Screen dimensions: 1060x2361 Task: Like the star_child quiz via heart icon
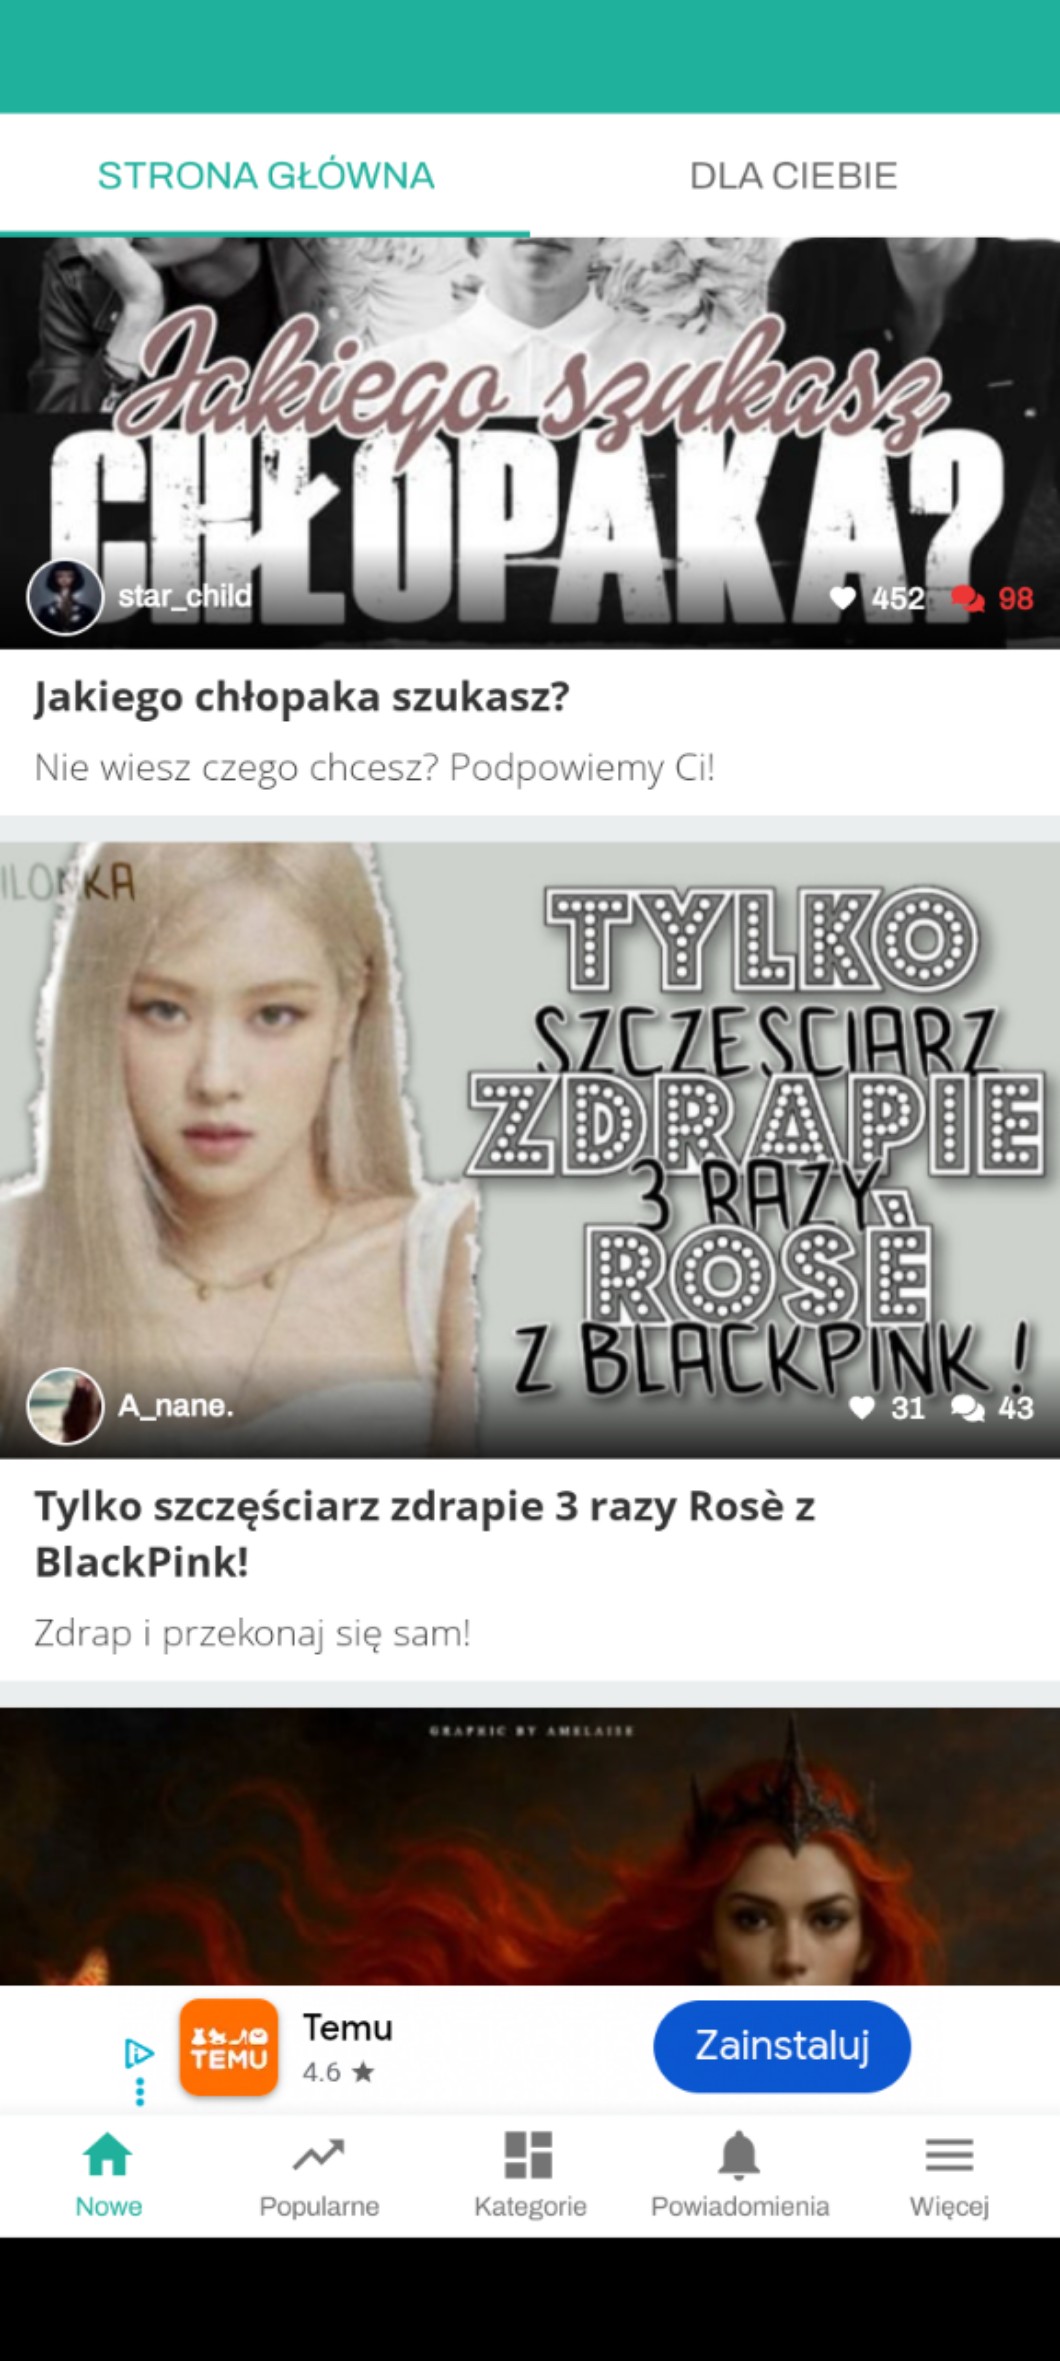[x=843, y=598]
